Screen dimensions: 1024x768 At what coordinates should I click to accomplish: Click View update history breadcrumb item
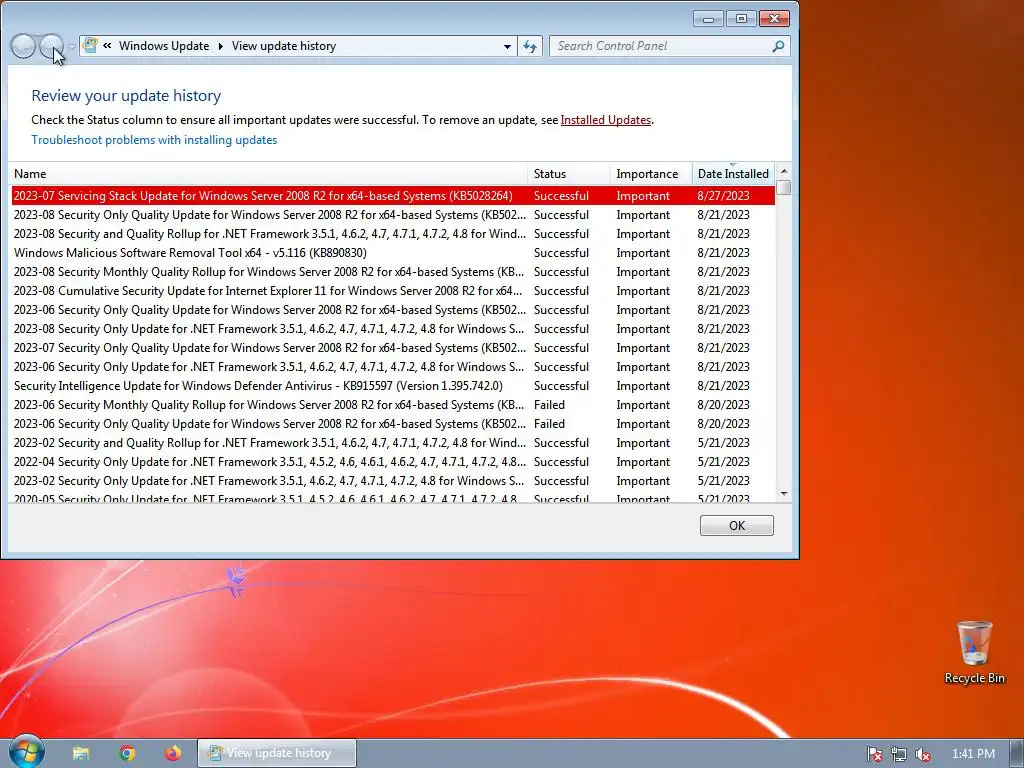click(283, 46)
